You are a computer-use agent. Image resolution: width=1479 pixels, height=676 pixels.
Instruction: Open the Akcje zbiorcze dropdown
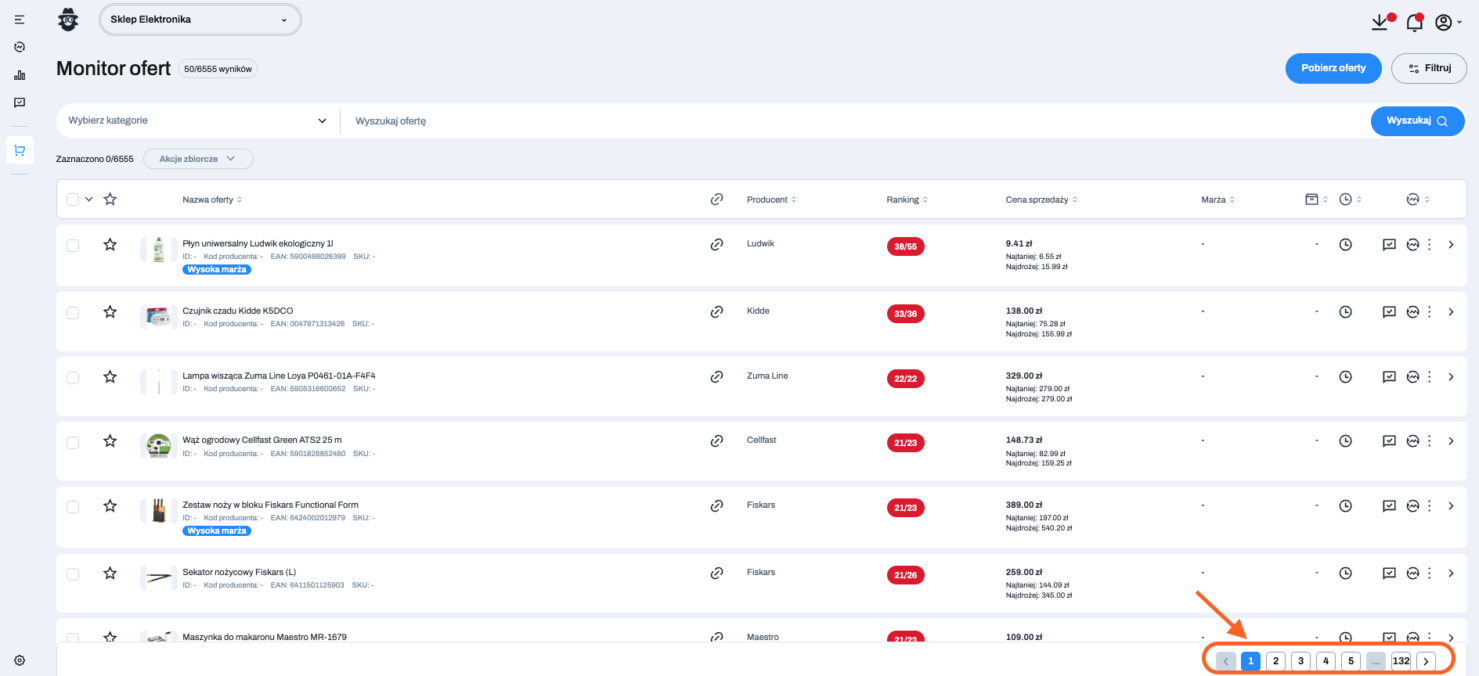pos(198,159)
